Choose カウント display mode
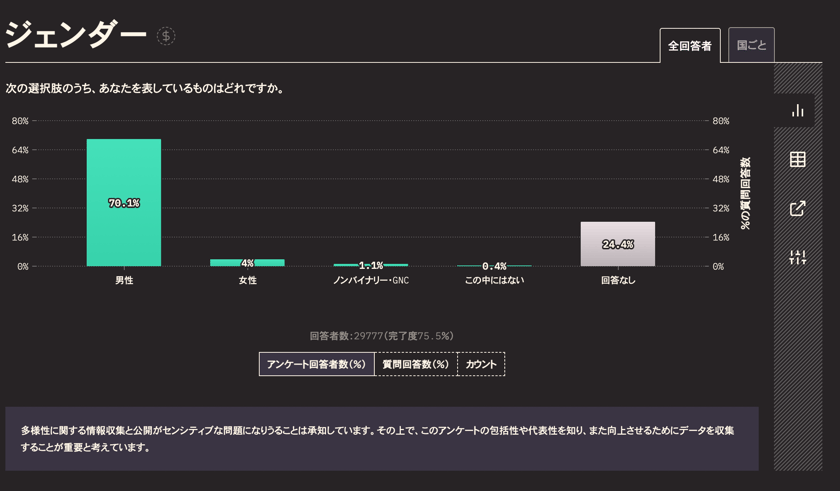The image size is (840, 491). (481, 364)
